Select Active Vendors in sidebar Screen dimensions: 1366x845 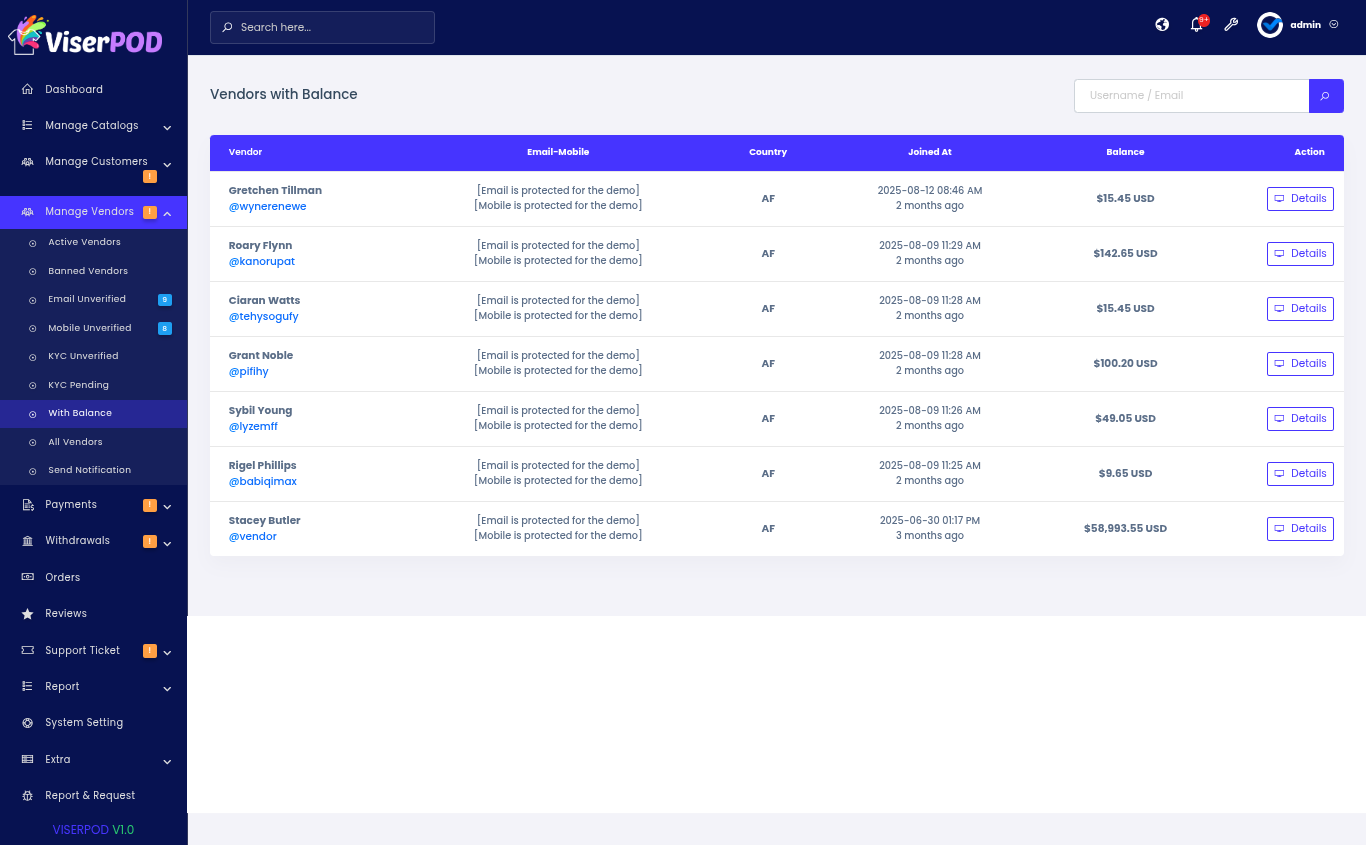click(x=84, y=242)
